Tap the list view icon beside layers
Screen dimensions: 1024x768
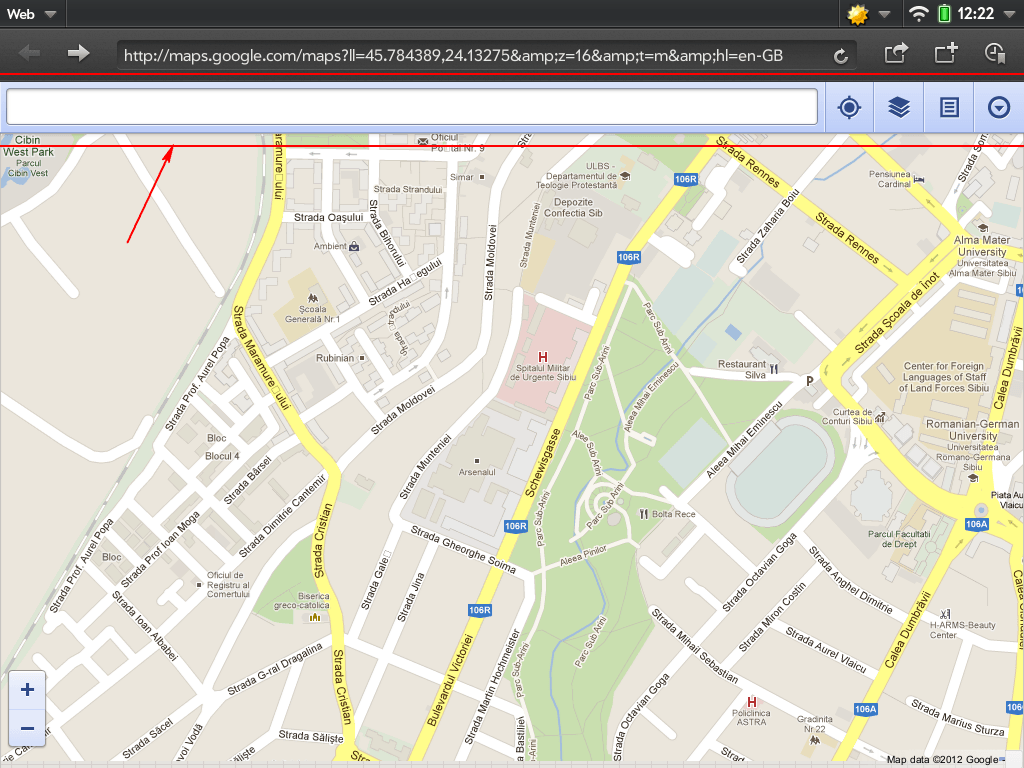click(948, 107)
